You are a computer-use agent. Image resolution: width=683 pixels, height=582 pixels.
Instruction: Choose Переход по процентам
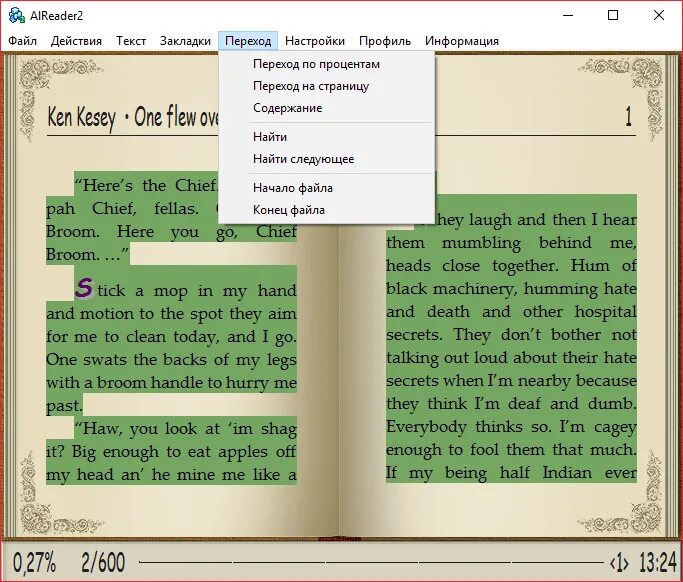[327, 64]
